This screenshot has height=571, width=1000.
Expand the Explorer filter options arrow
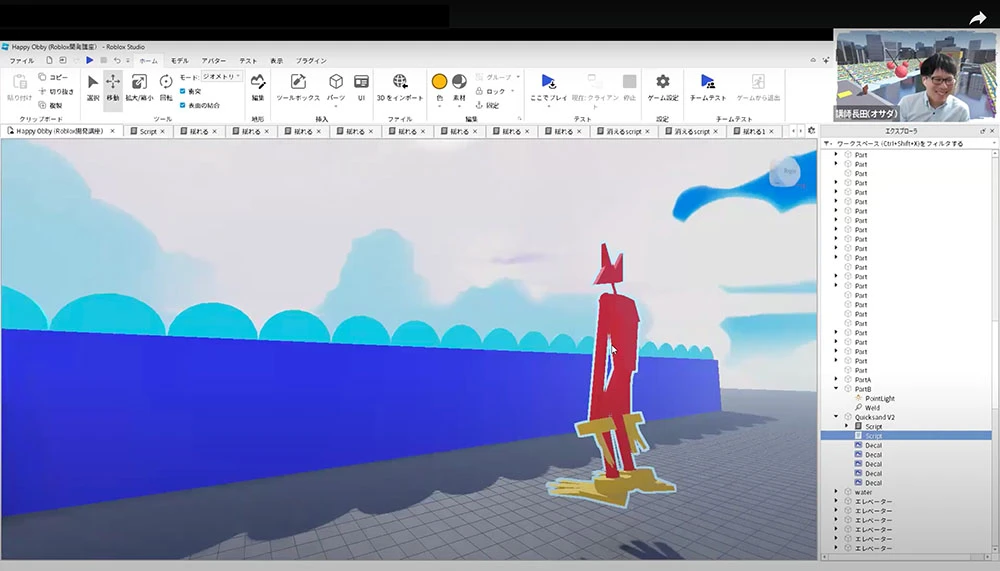[x=827, y=144]
